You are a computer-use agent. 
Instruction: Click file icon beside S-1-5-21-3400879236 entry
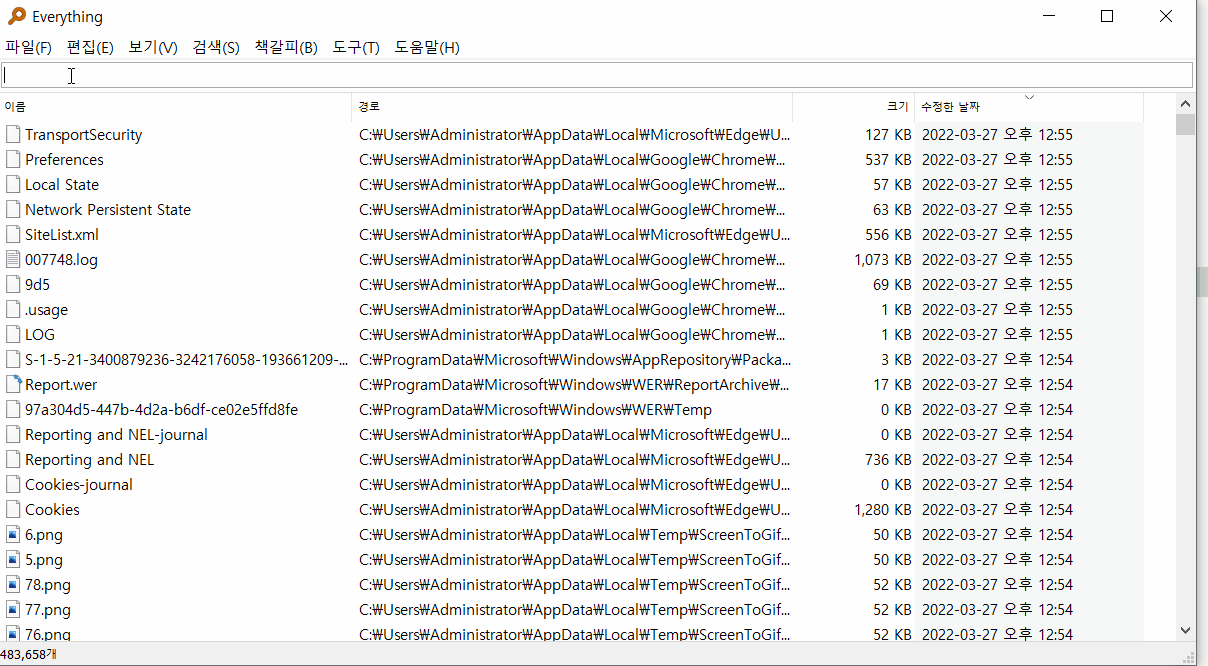pyautogui.click(x=13, y=359)
